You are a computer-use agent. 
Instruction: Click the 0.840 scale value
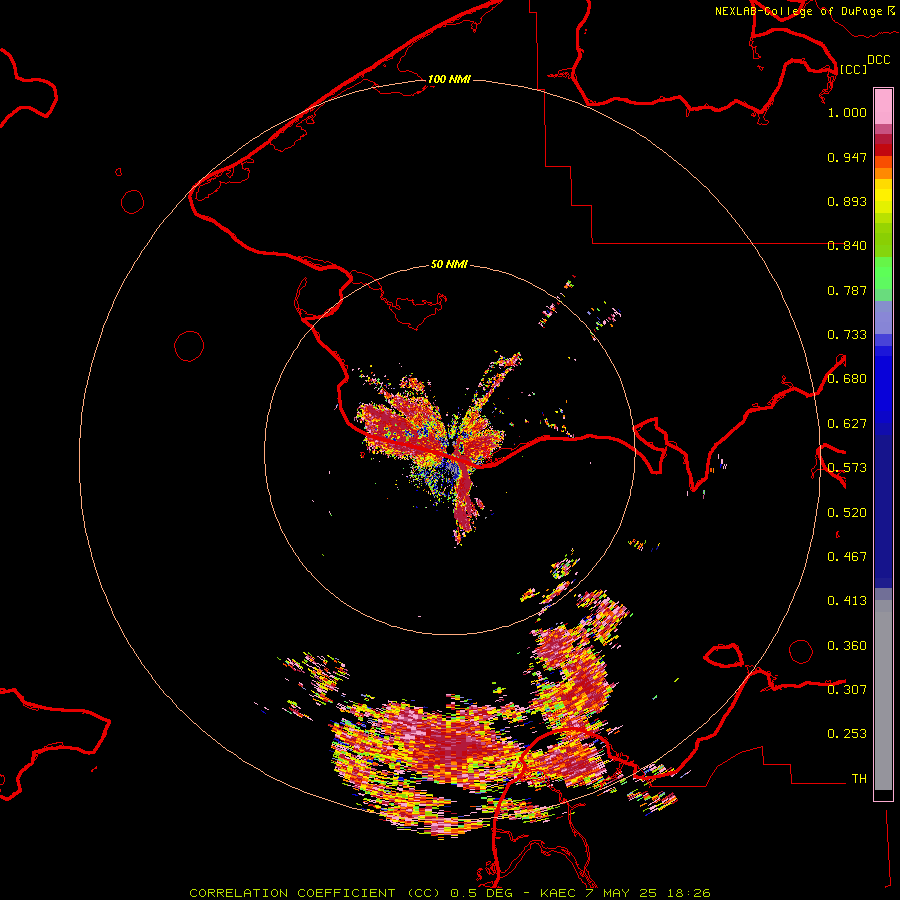click(847, 246)
